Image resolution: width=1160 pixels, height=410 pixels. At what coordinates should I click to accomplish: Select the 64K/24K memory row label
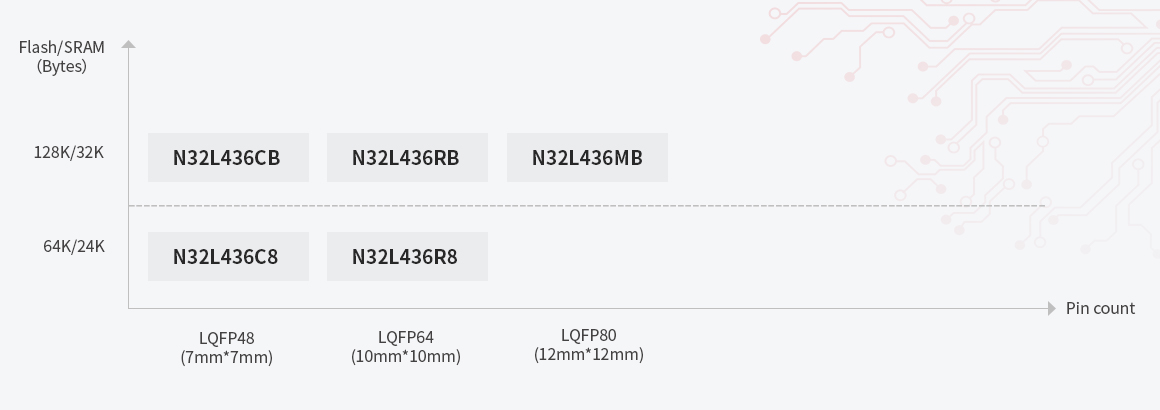pos(74,246)
